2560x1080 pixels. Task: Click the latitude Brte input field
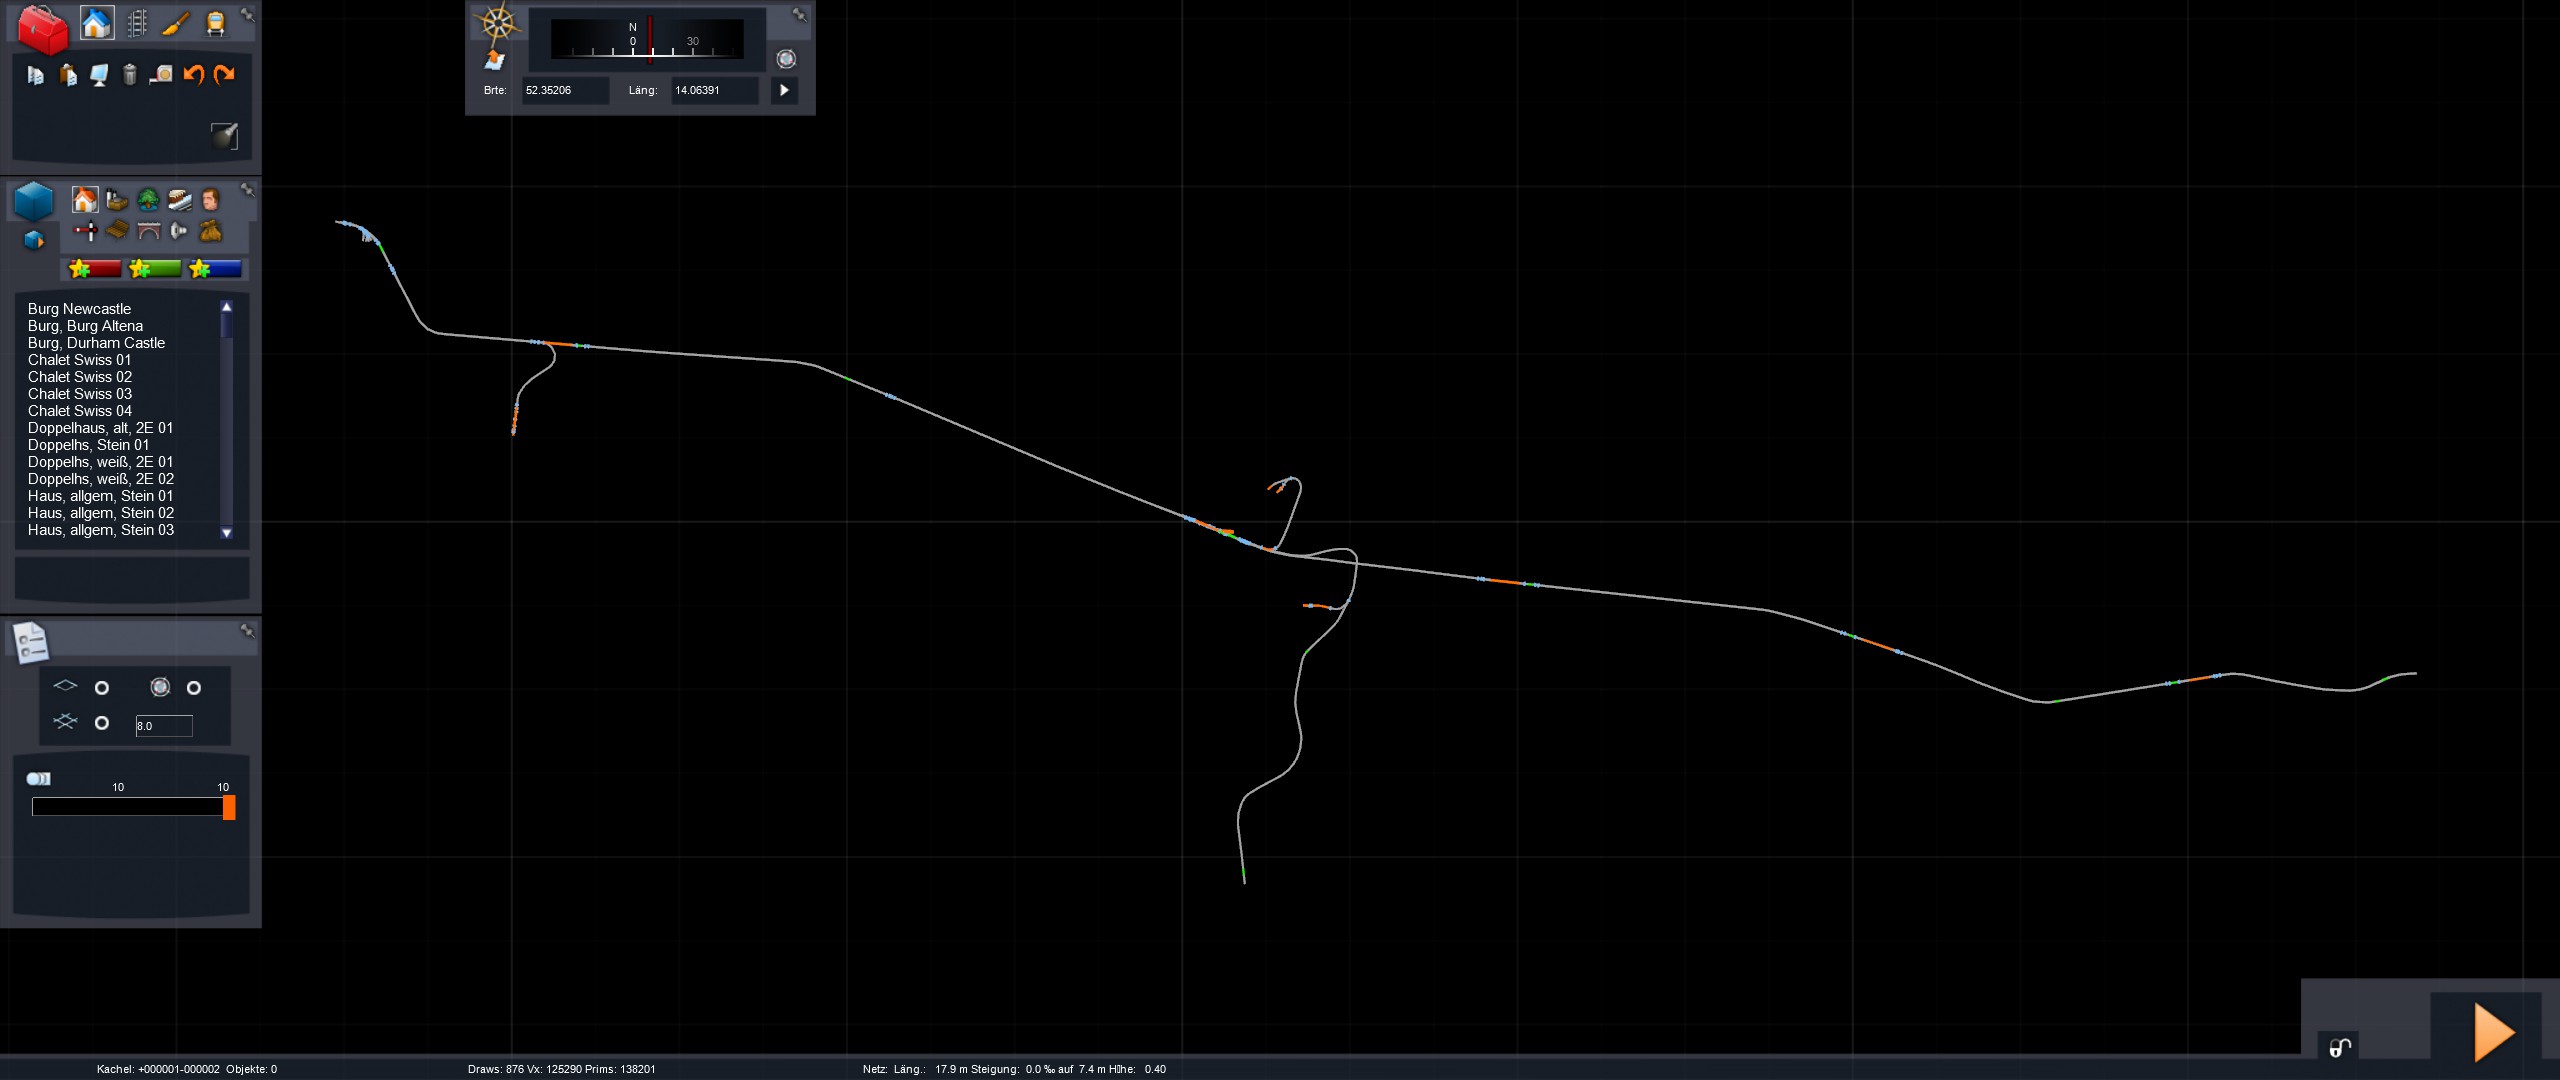point(565,90)
